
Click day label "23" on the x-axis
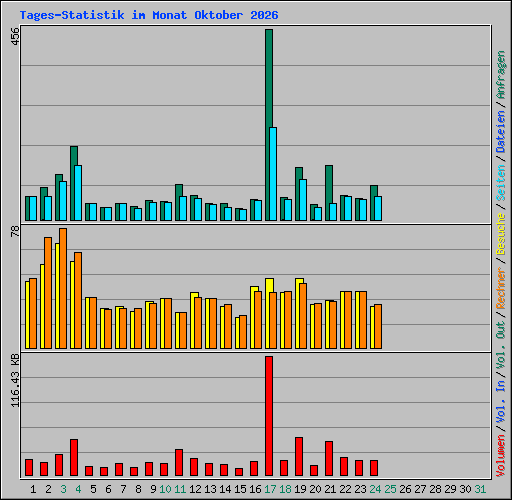pyautogui.click(x=360, y=489)
